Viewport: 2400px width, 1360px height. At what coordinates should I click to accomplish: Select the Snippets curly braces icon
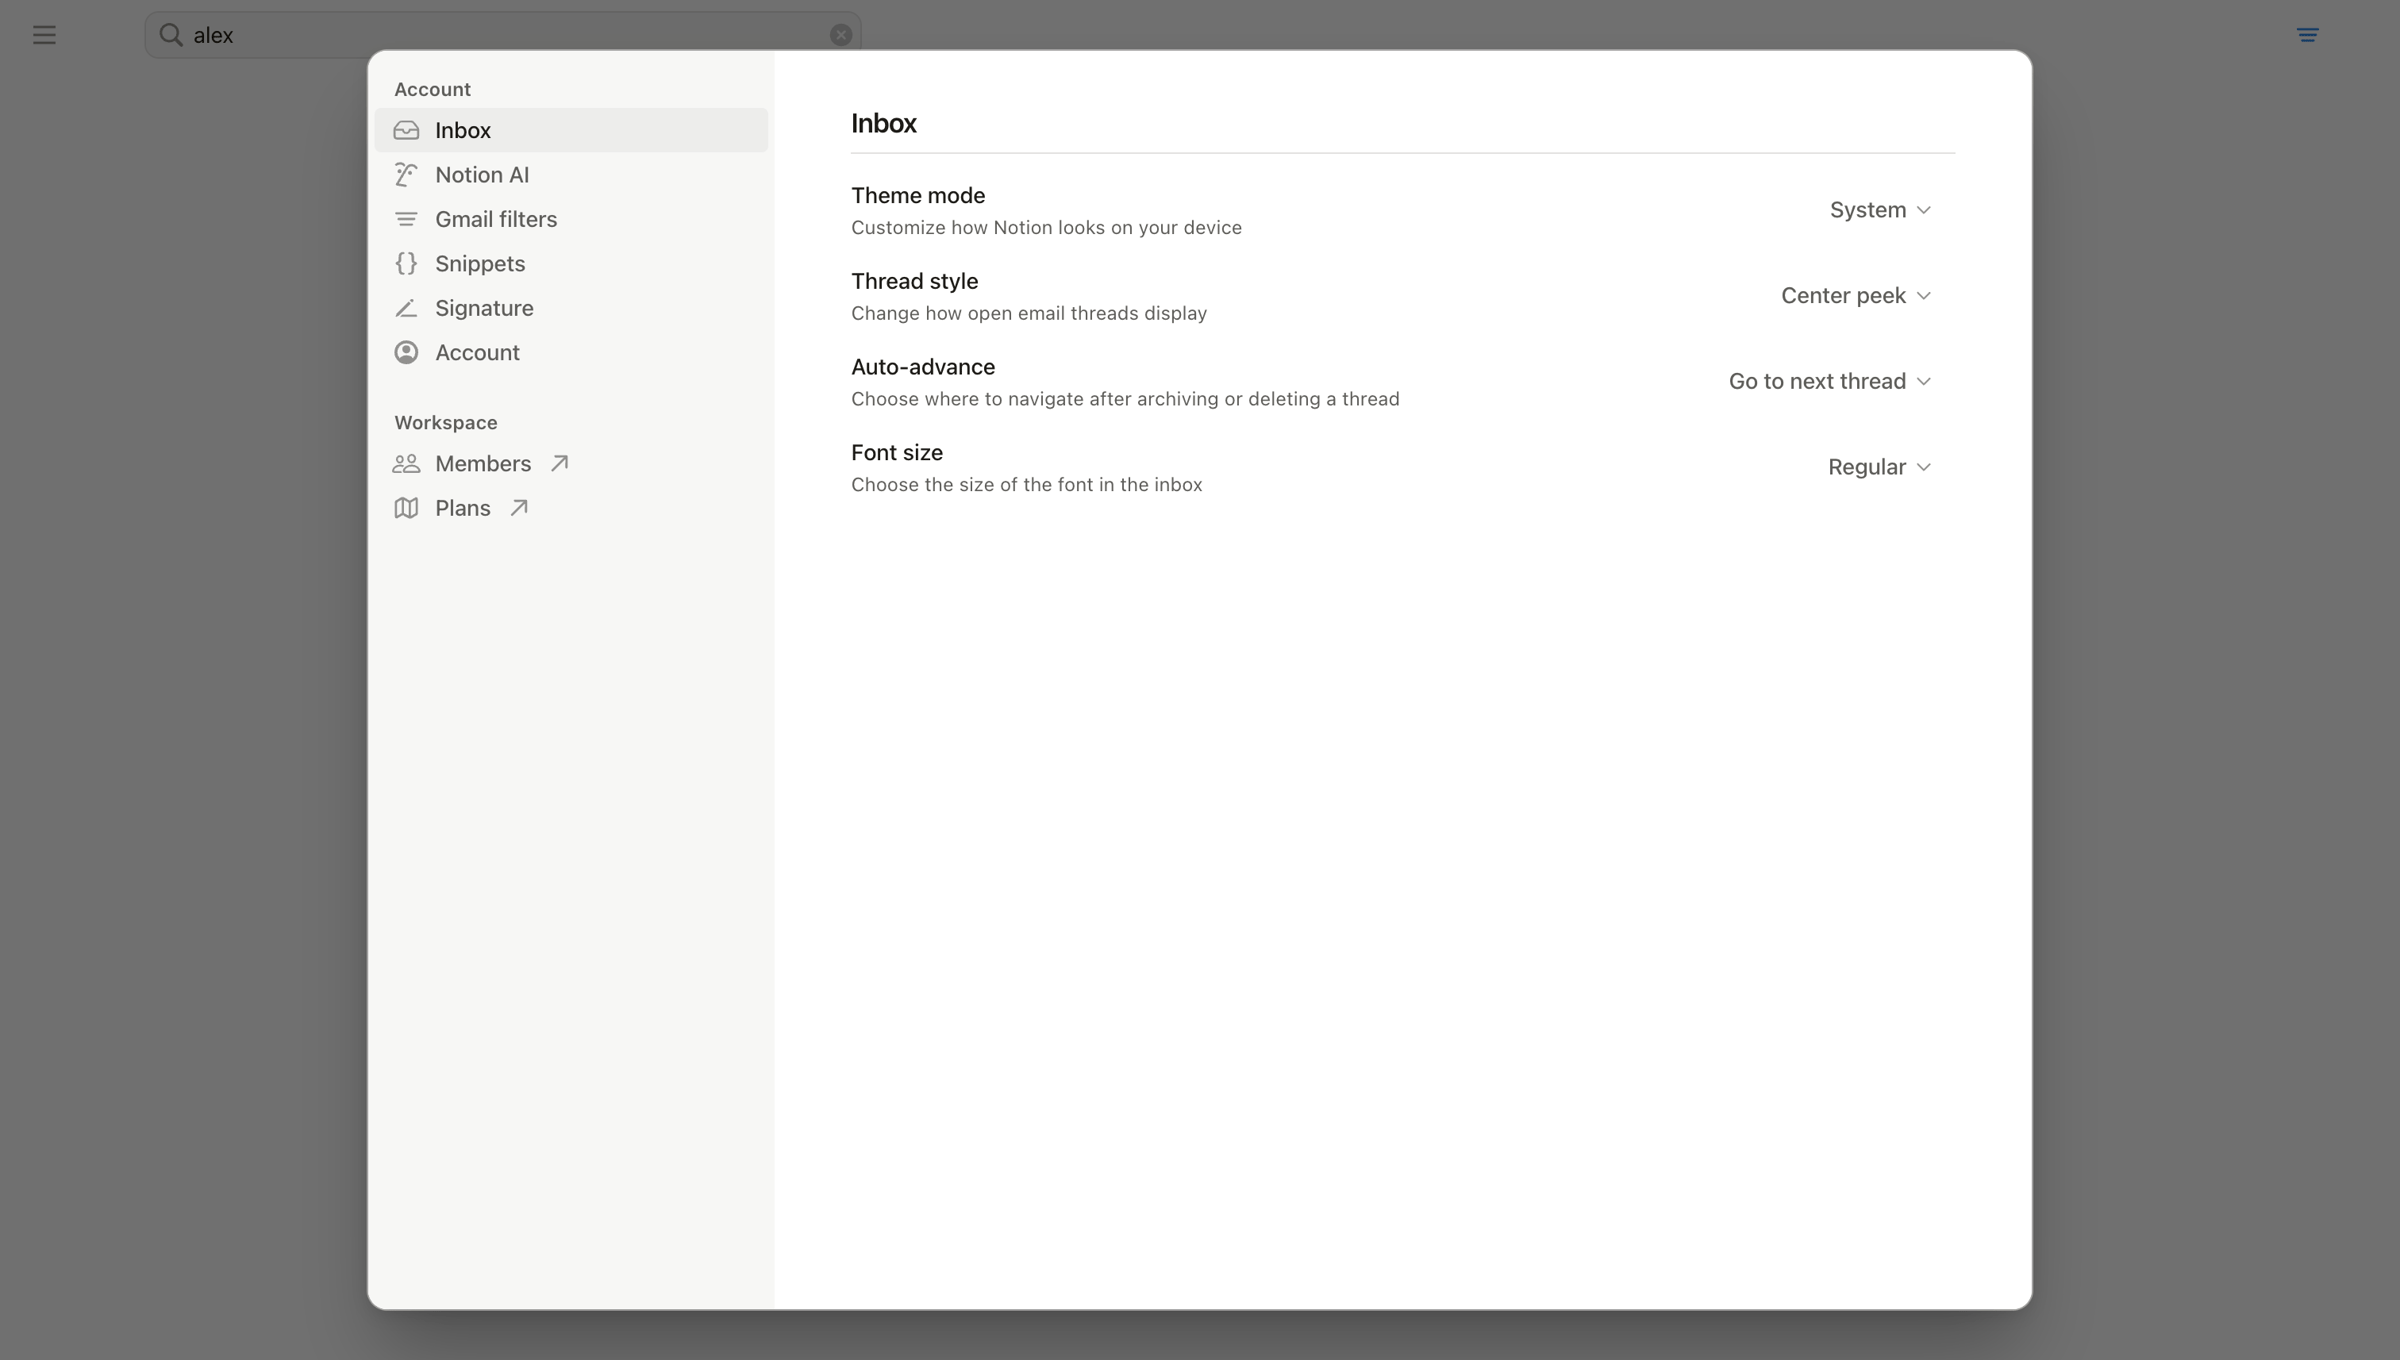tap(406, 263)
